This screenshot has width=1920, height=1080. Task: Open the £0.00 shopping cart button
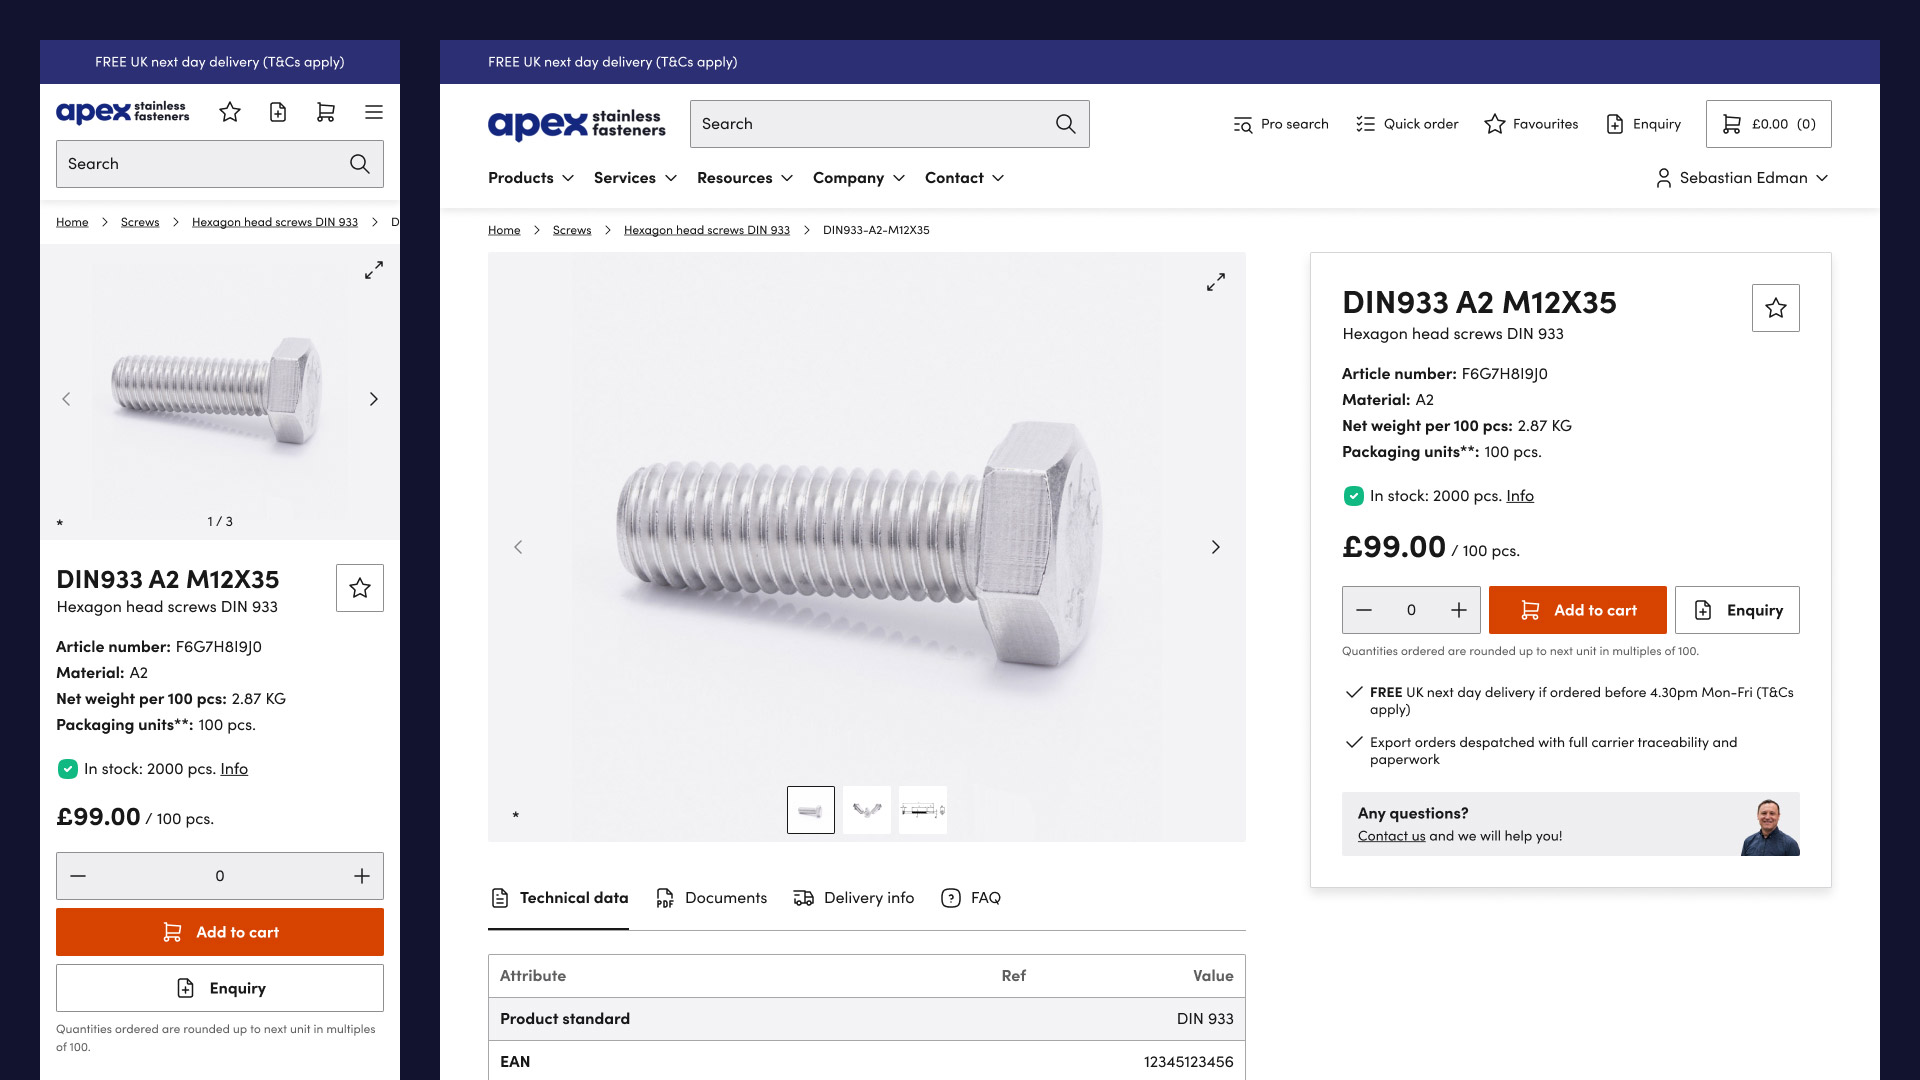(x=1768, y=124)
